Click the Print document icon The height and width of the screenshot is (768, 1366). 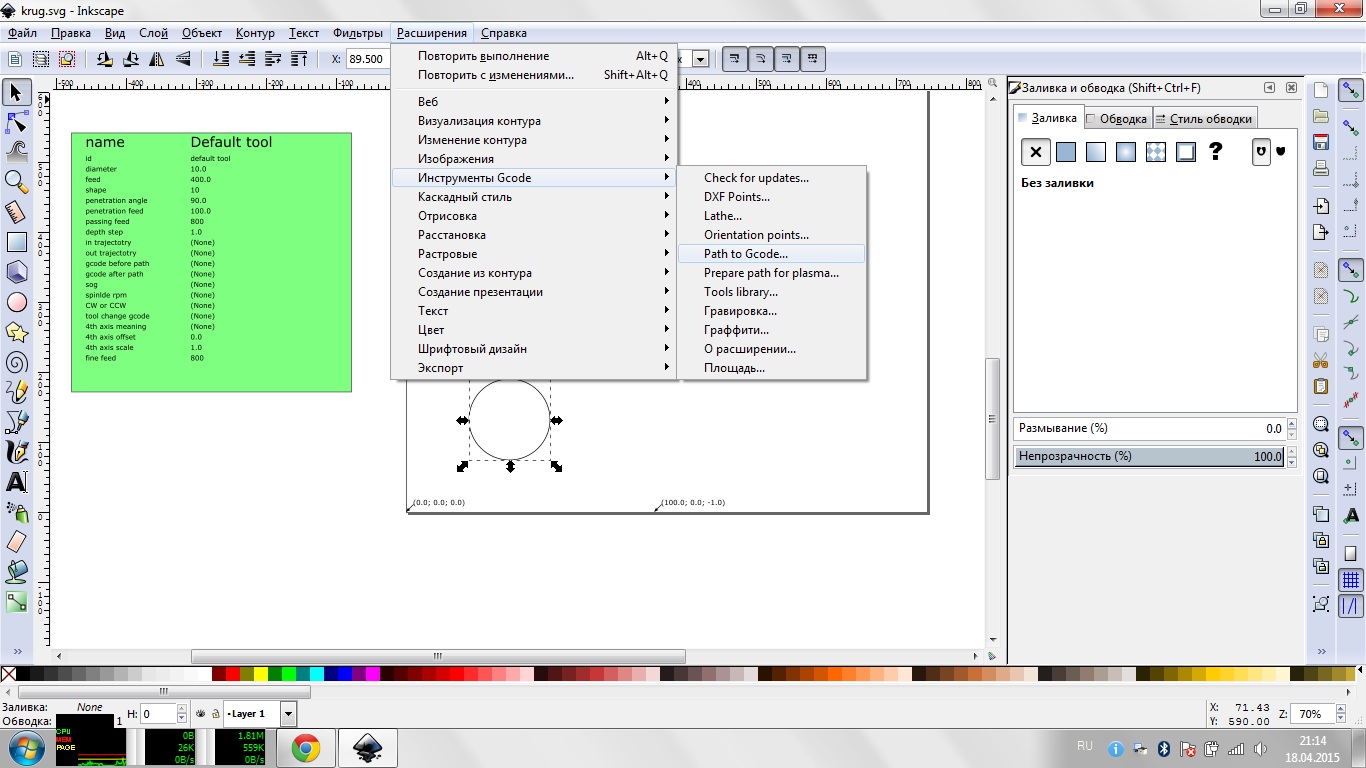point(1321,168)
